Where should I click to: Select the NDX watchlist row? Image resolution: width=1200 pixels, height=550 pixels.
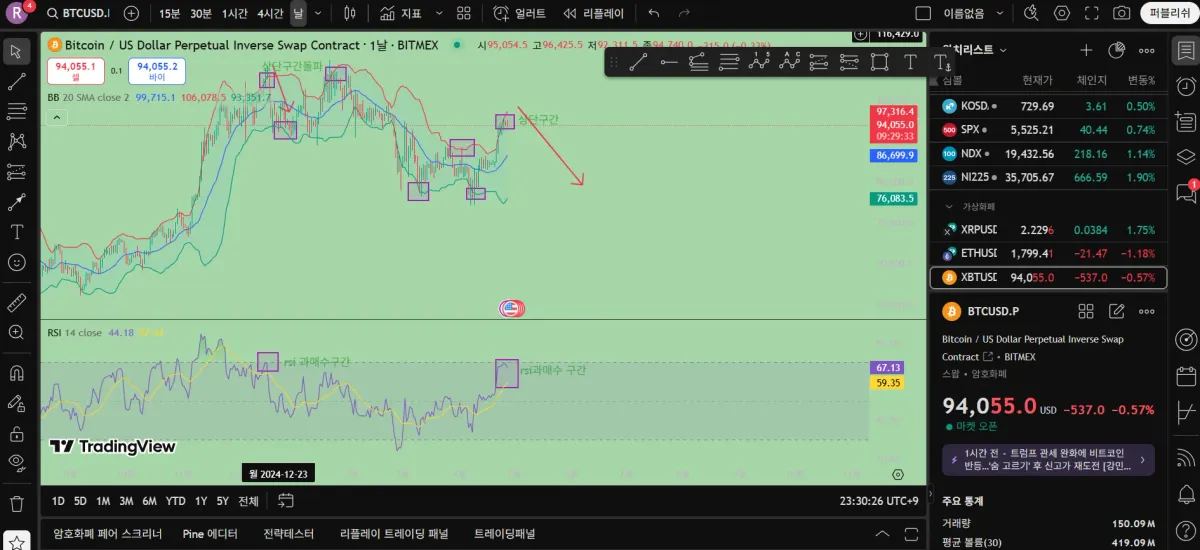[x=1049, y=154]
